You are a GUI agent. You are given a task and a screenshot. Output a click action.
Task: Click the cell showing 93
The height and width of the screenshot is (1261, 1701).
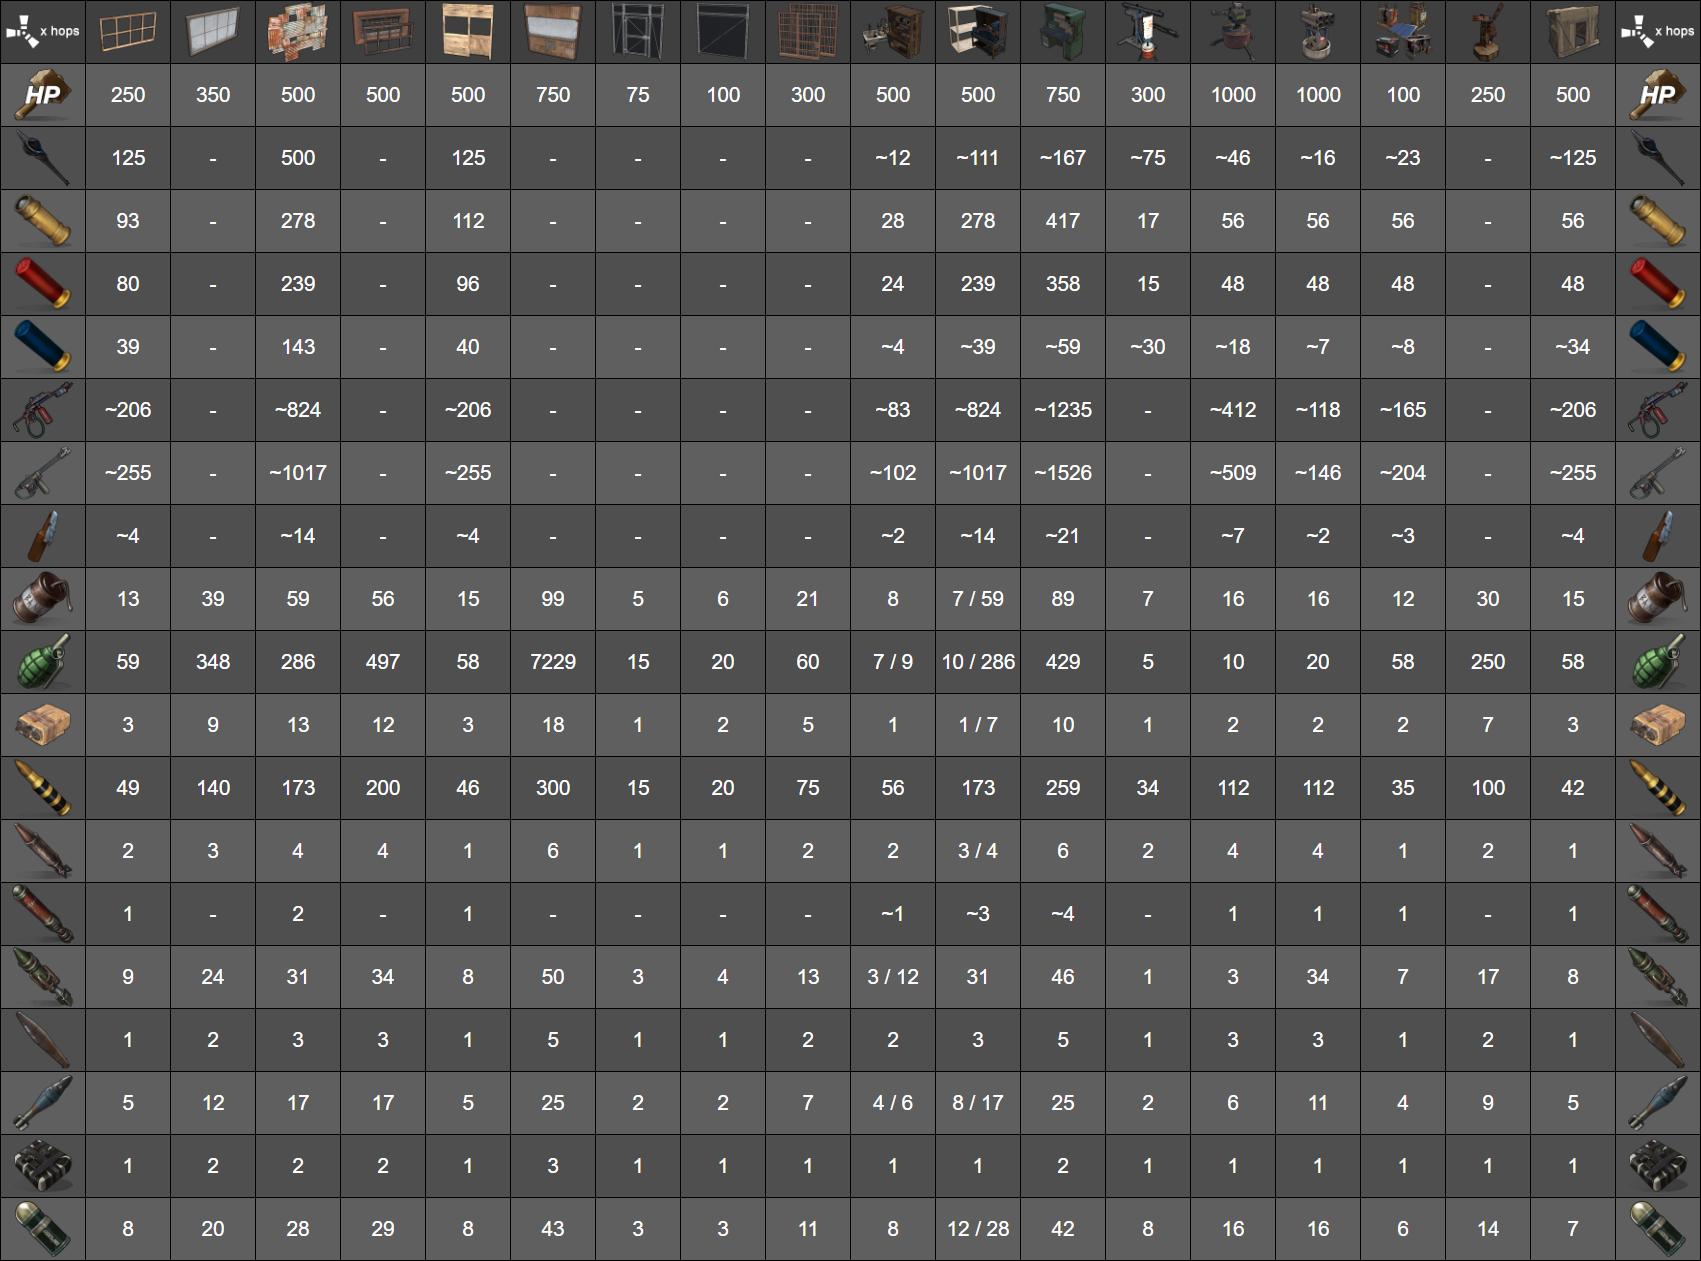pos(128,221)
